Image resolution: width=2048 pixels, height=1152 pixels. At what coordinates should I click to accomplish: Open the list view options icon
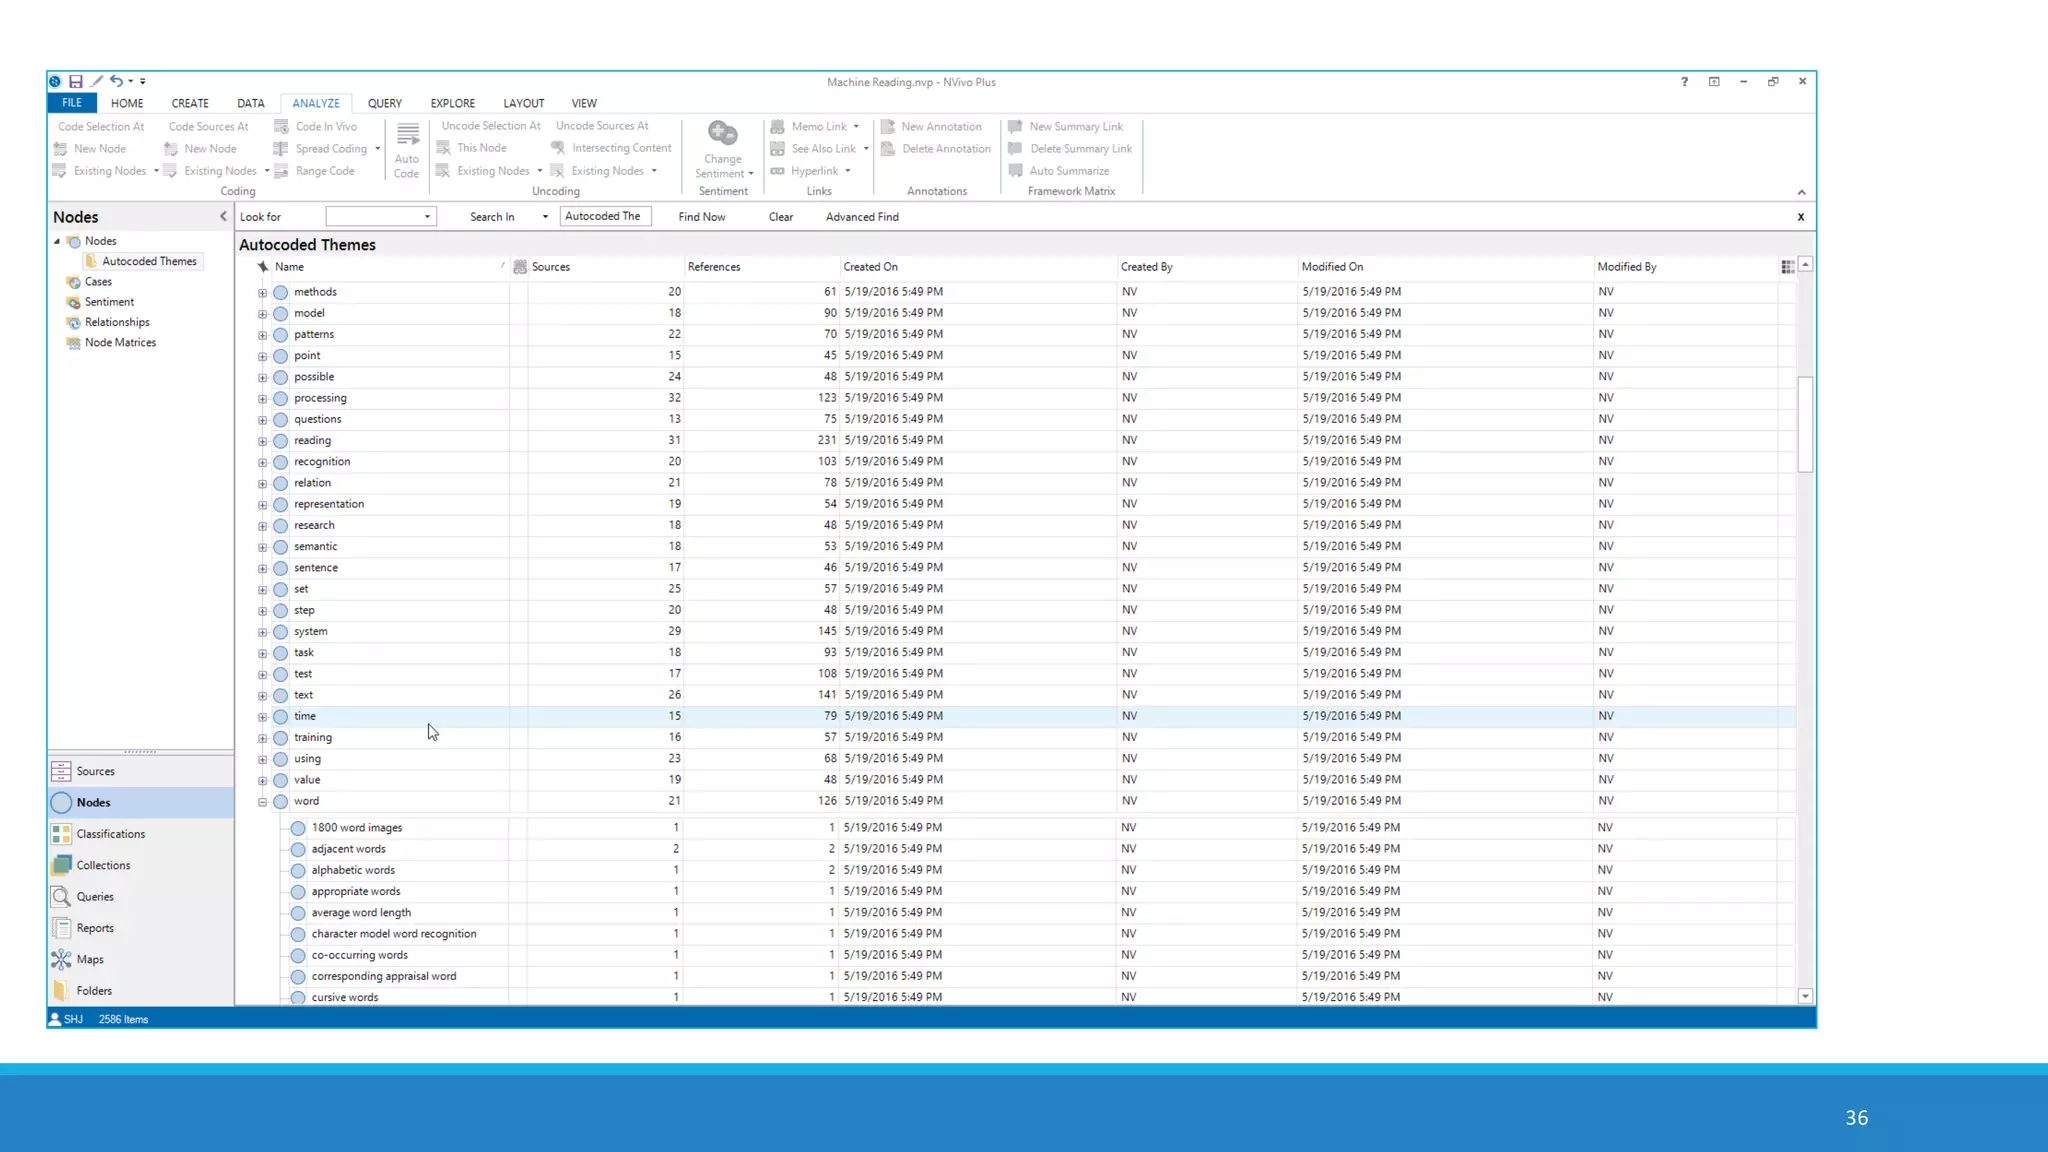pos(1787,267)
